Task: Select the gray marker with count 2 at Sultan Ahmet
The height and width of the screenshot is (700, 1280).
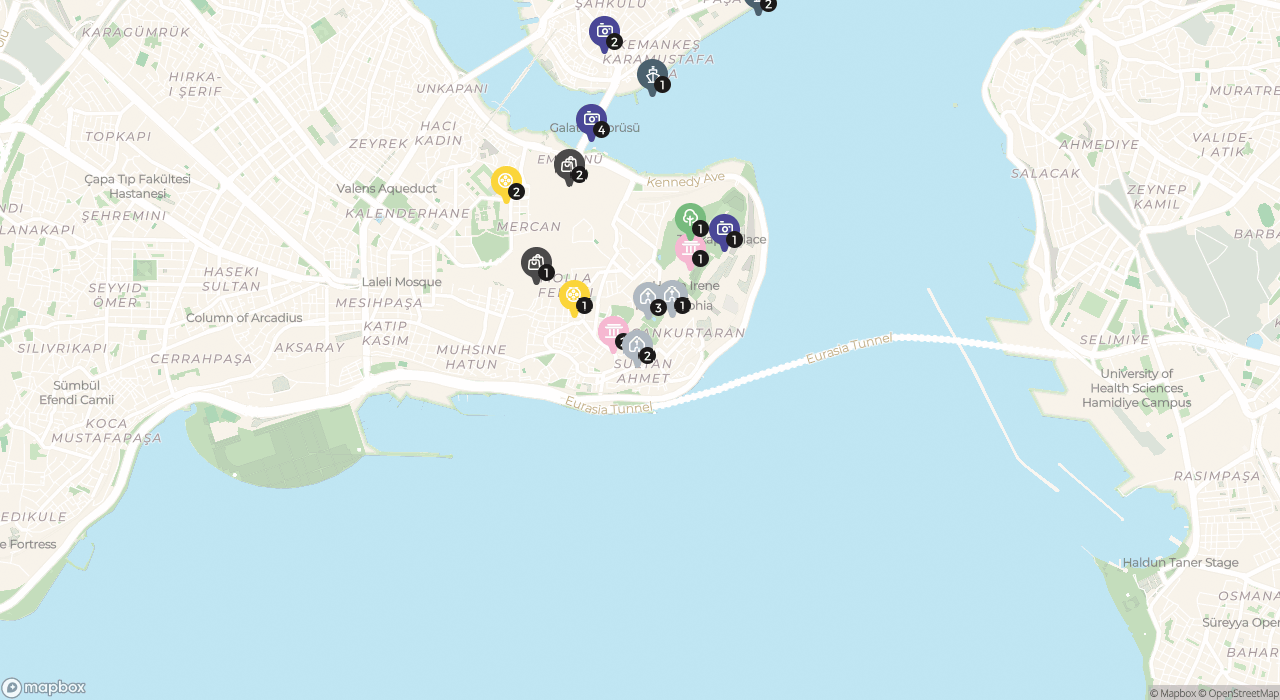Action: pos(637,347)
